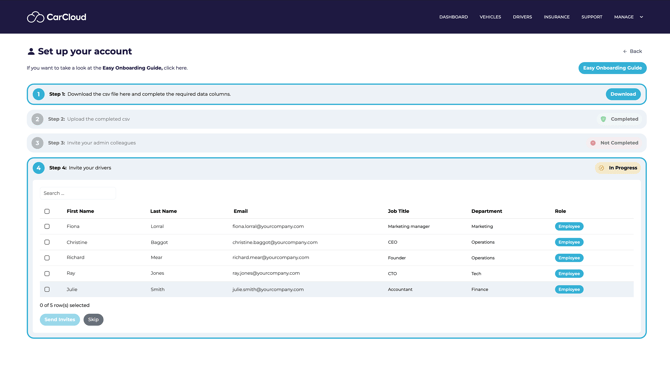
Task: Click the Easy Onboarding Guide button
Action: [612, 68]
